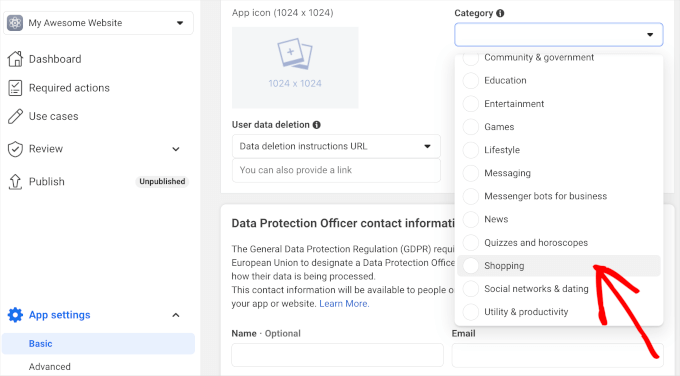Click the App settings gear icon

pyautogui.click(x=15, y=315)
